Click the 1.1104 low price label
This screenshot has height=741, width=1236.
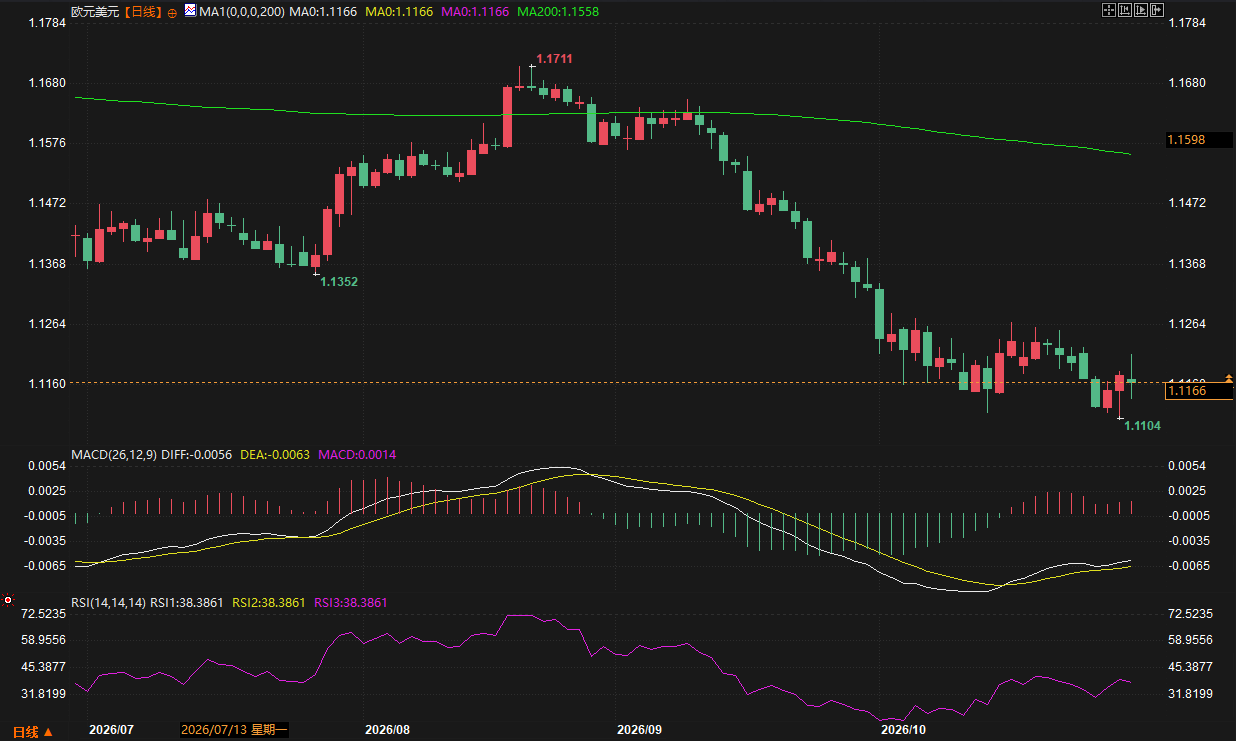[x=1143, y=426]
